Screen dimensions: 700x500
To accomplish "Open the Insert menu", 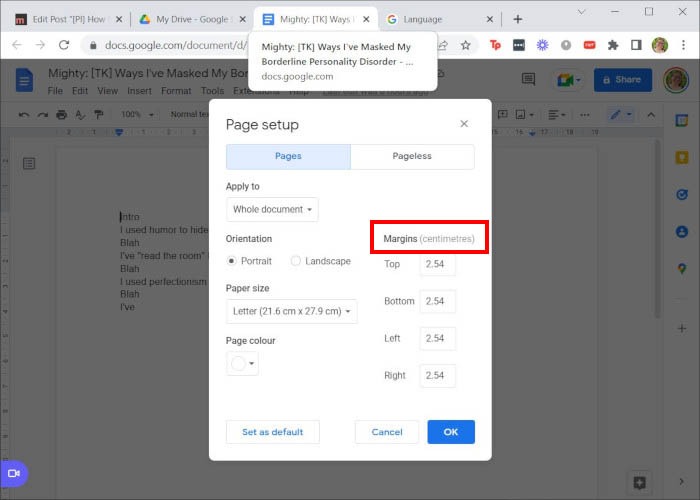I will coord(139,91).
